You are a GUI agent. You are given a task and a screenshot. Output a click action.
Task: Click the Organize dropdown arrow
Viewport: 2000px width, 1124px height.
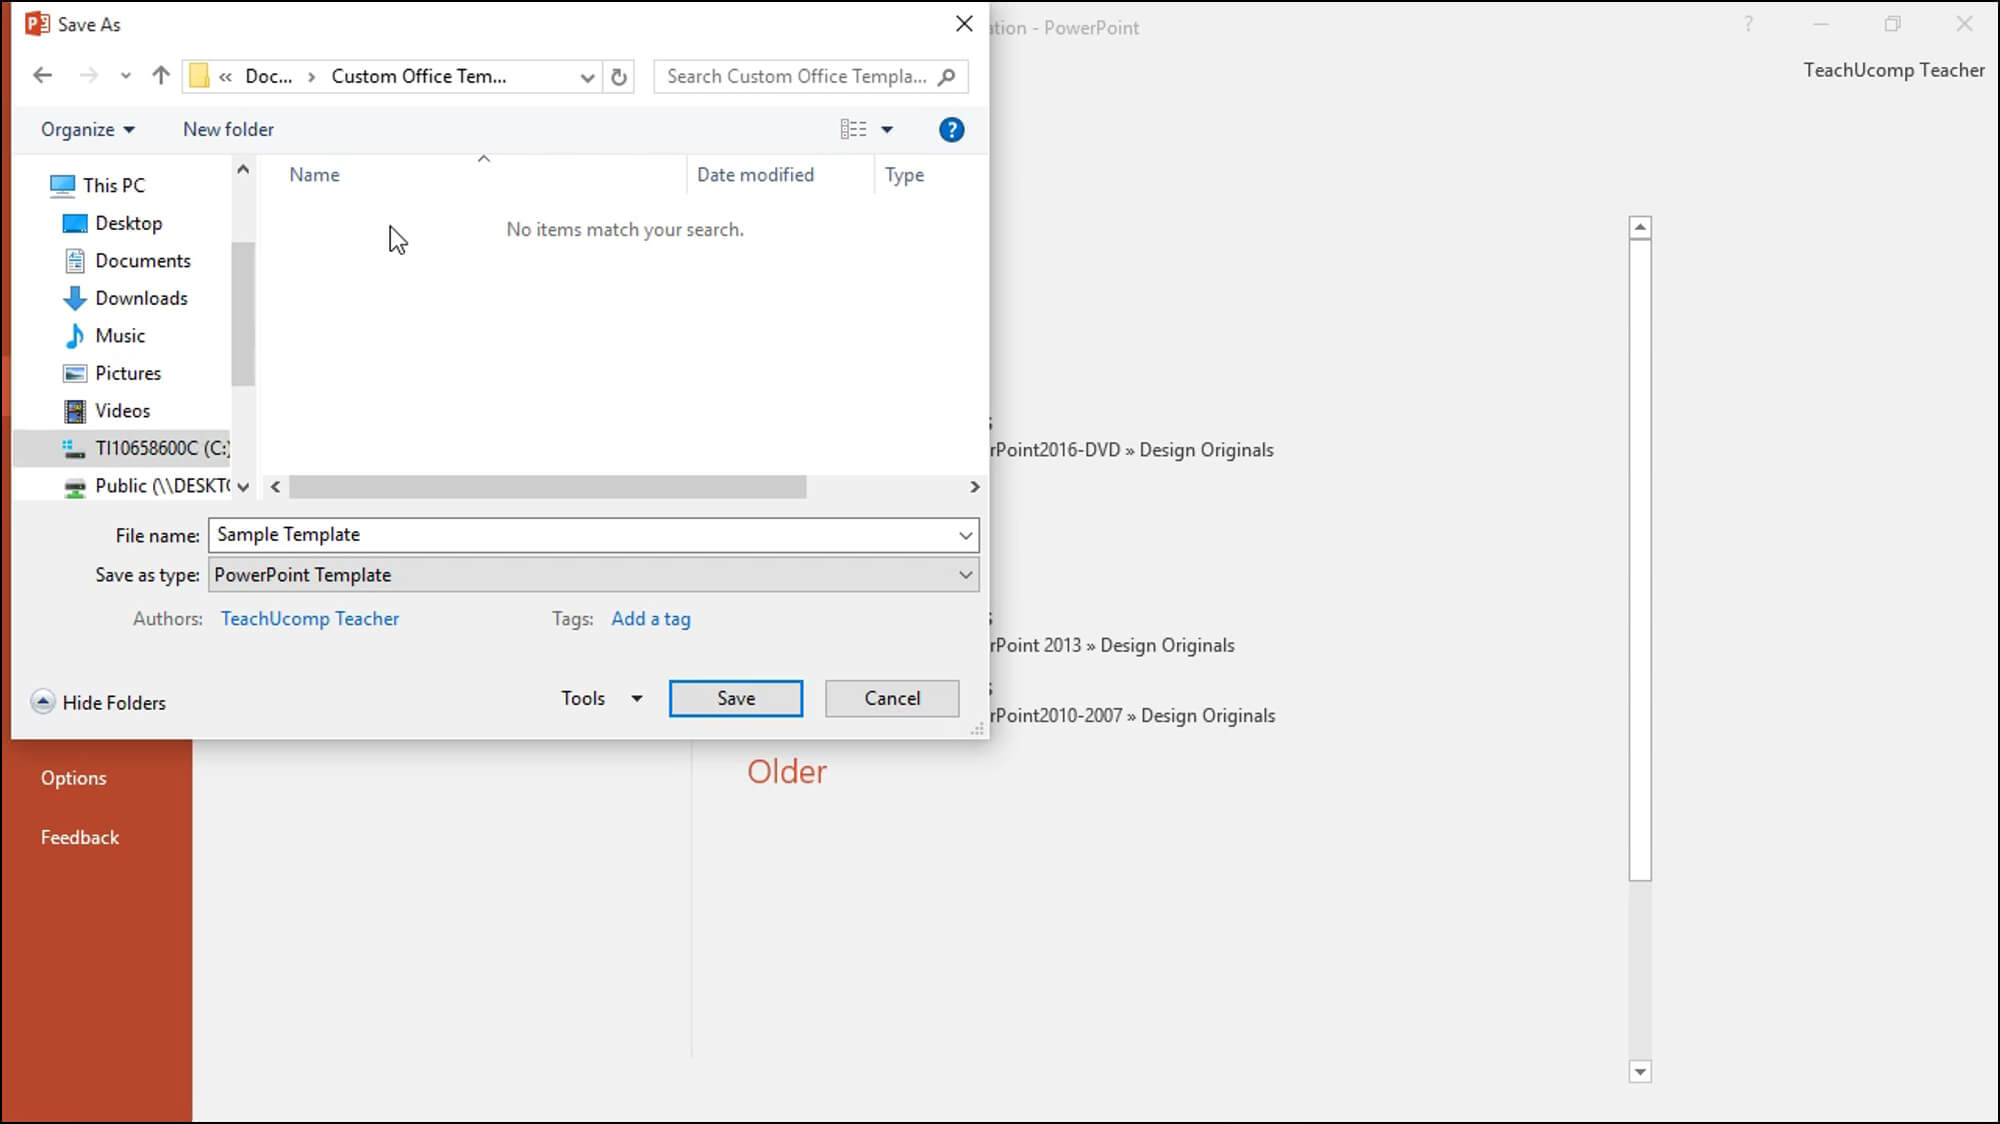(129, 129)
